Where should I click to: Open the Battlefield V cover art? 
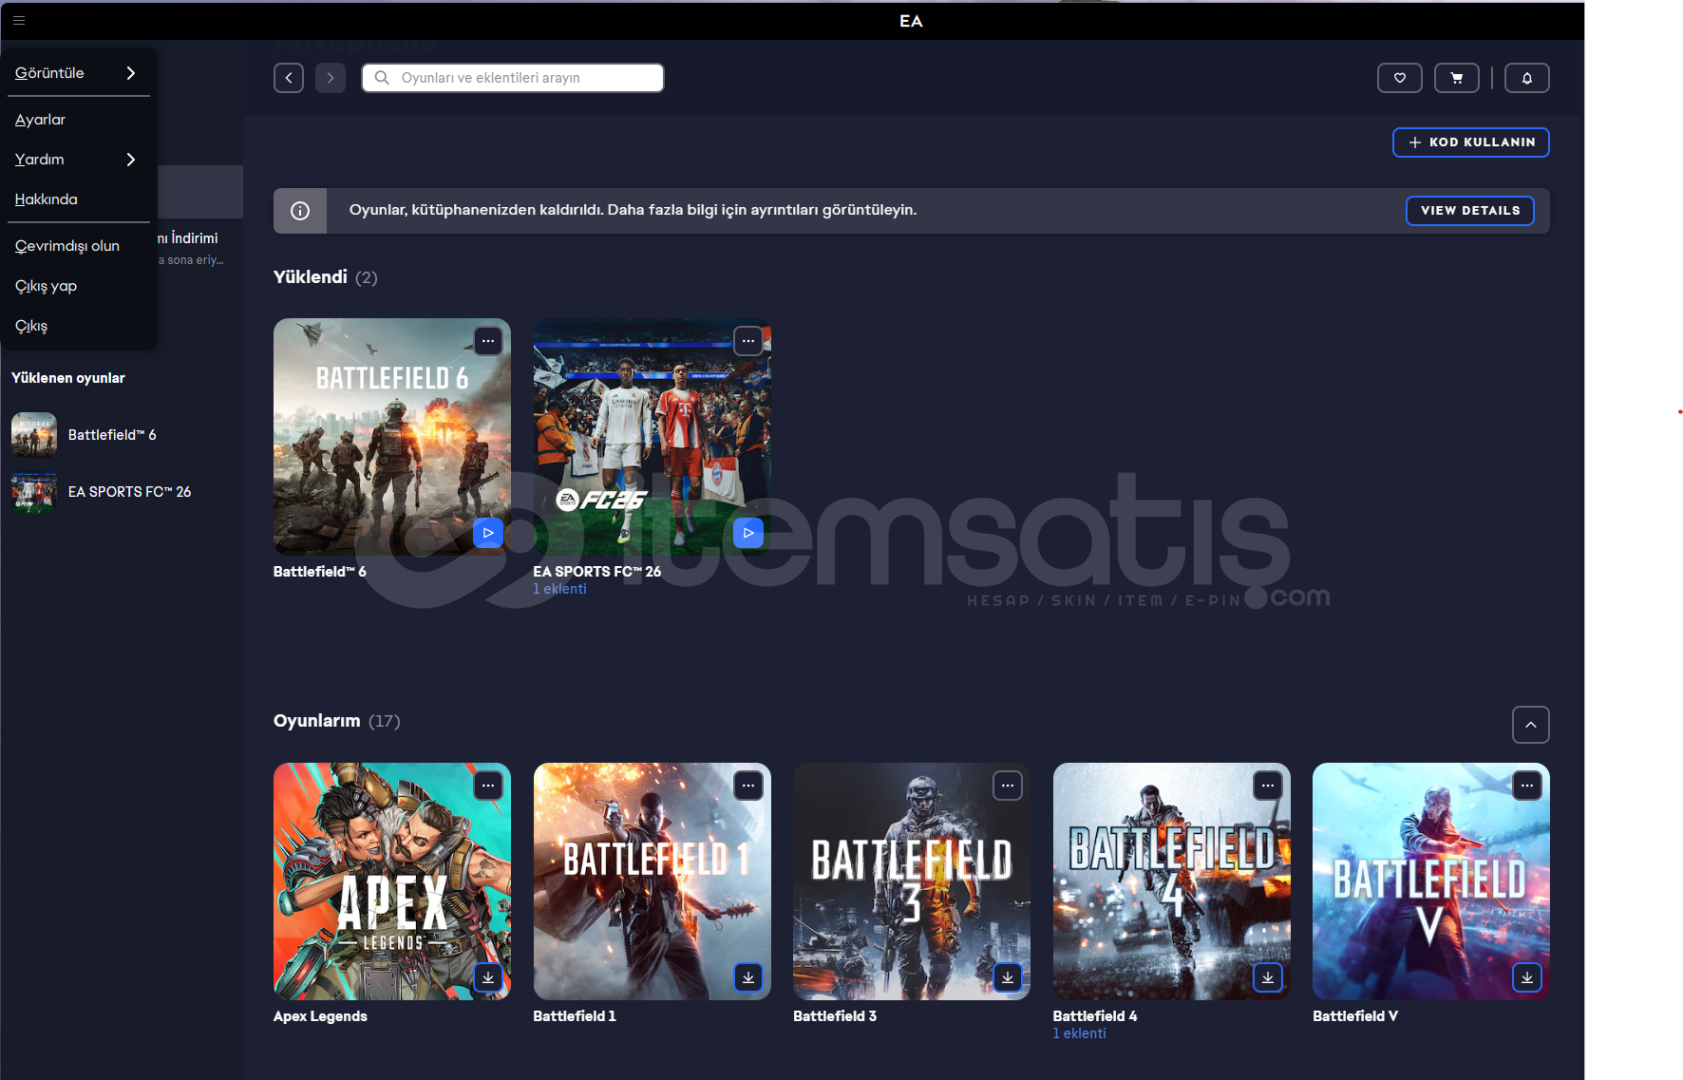click(1431, 882)
